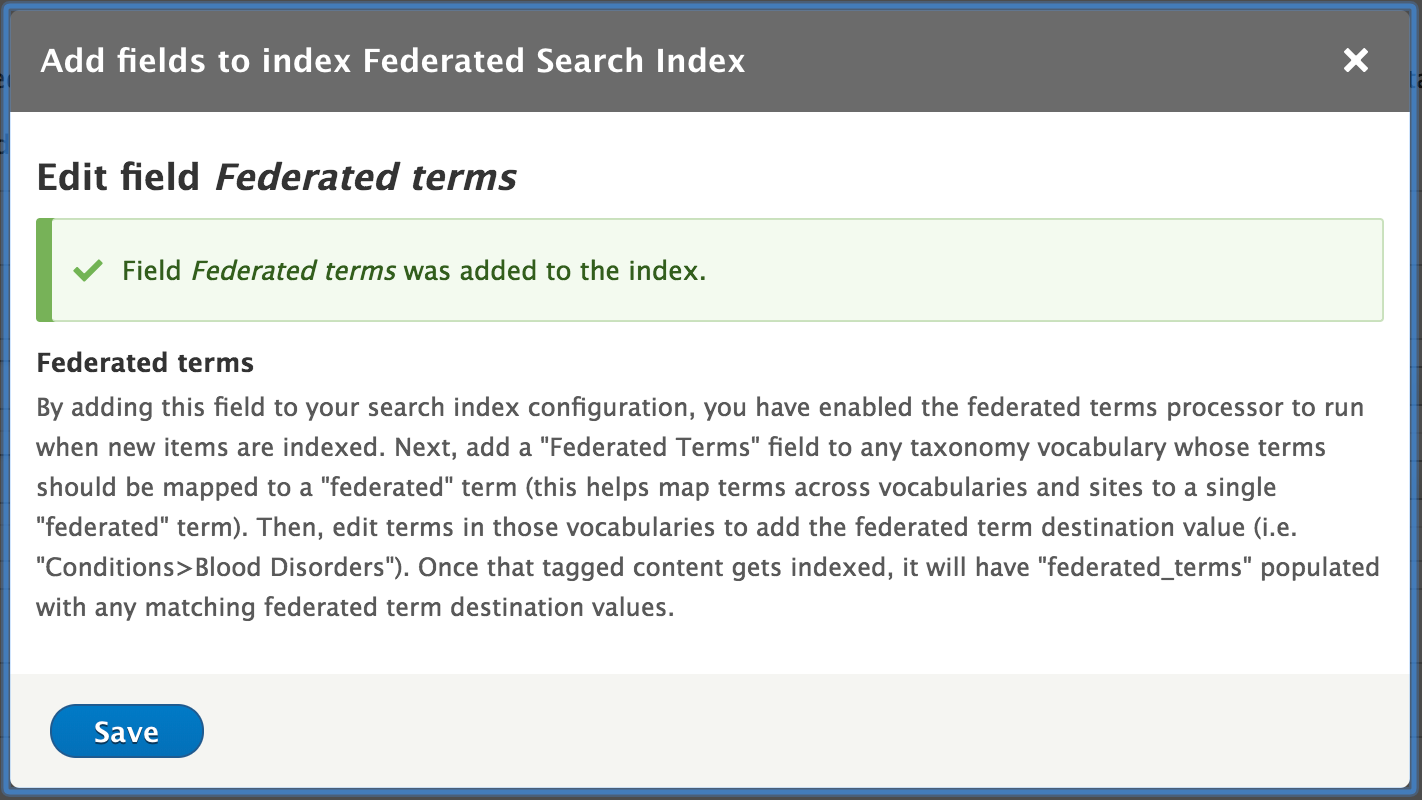Click the blue Save button
Viewport: 1422px width, 800px height.
(x=126, y=731)
